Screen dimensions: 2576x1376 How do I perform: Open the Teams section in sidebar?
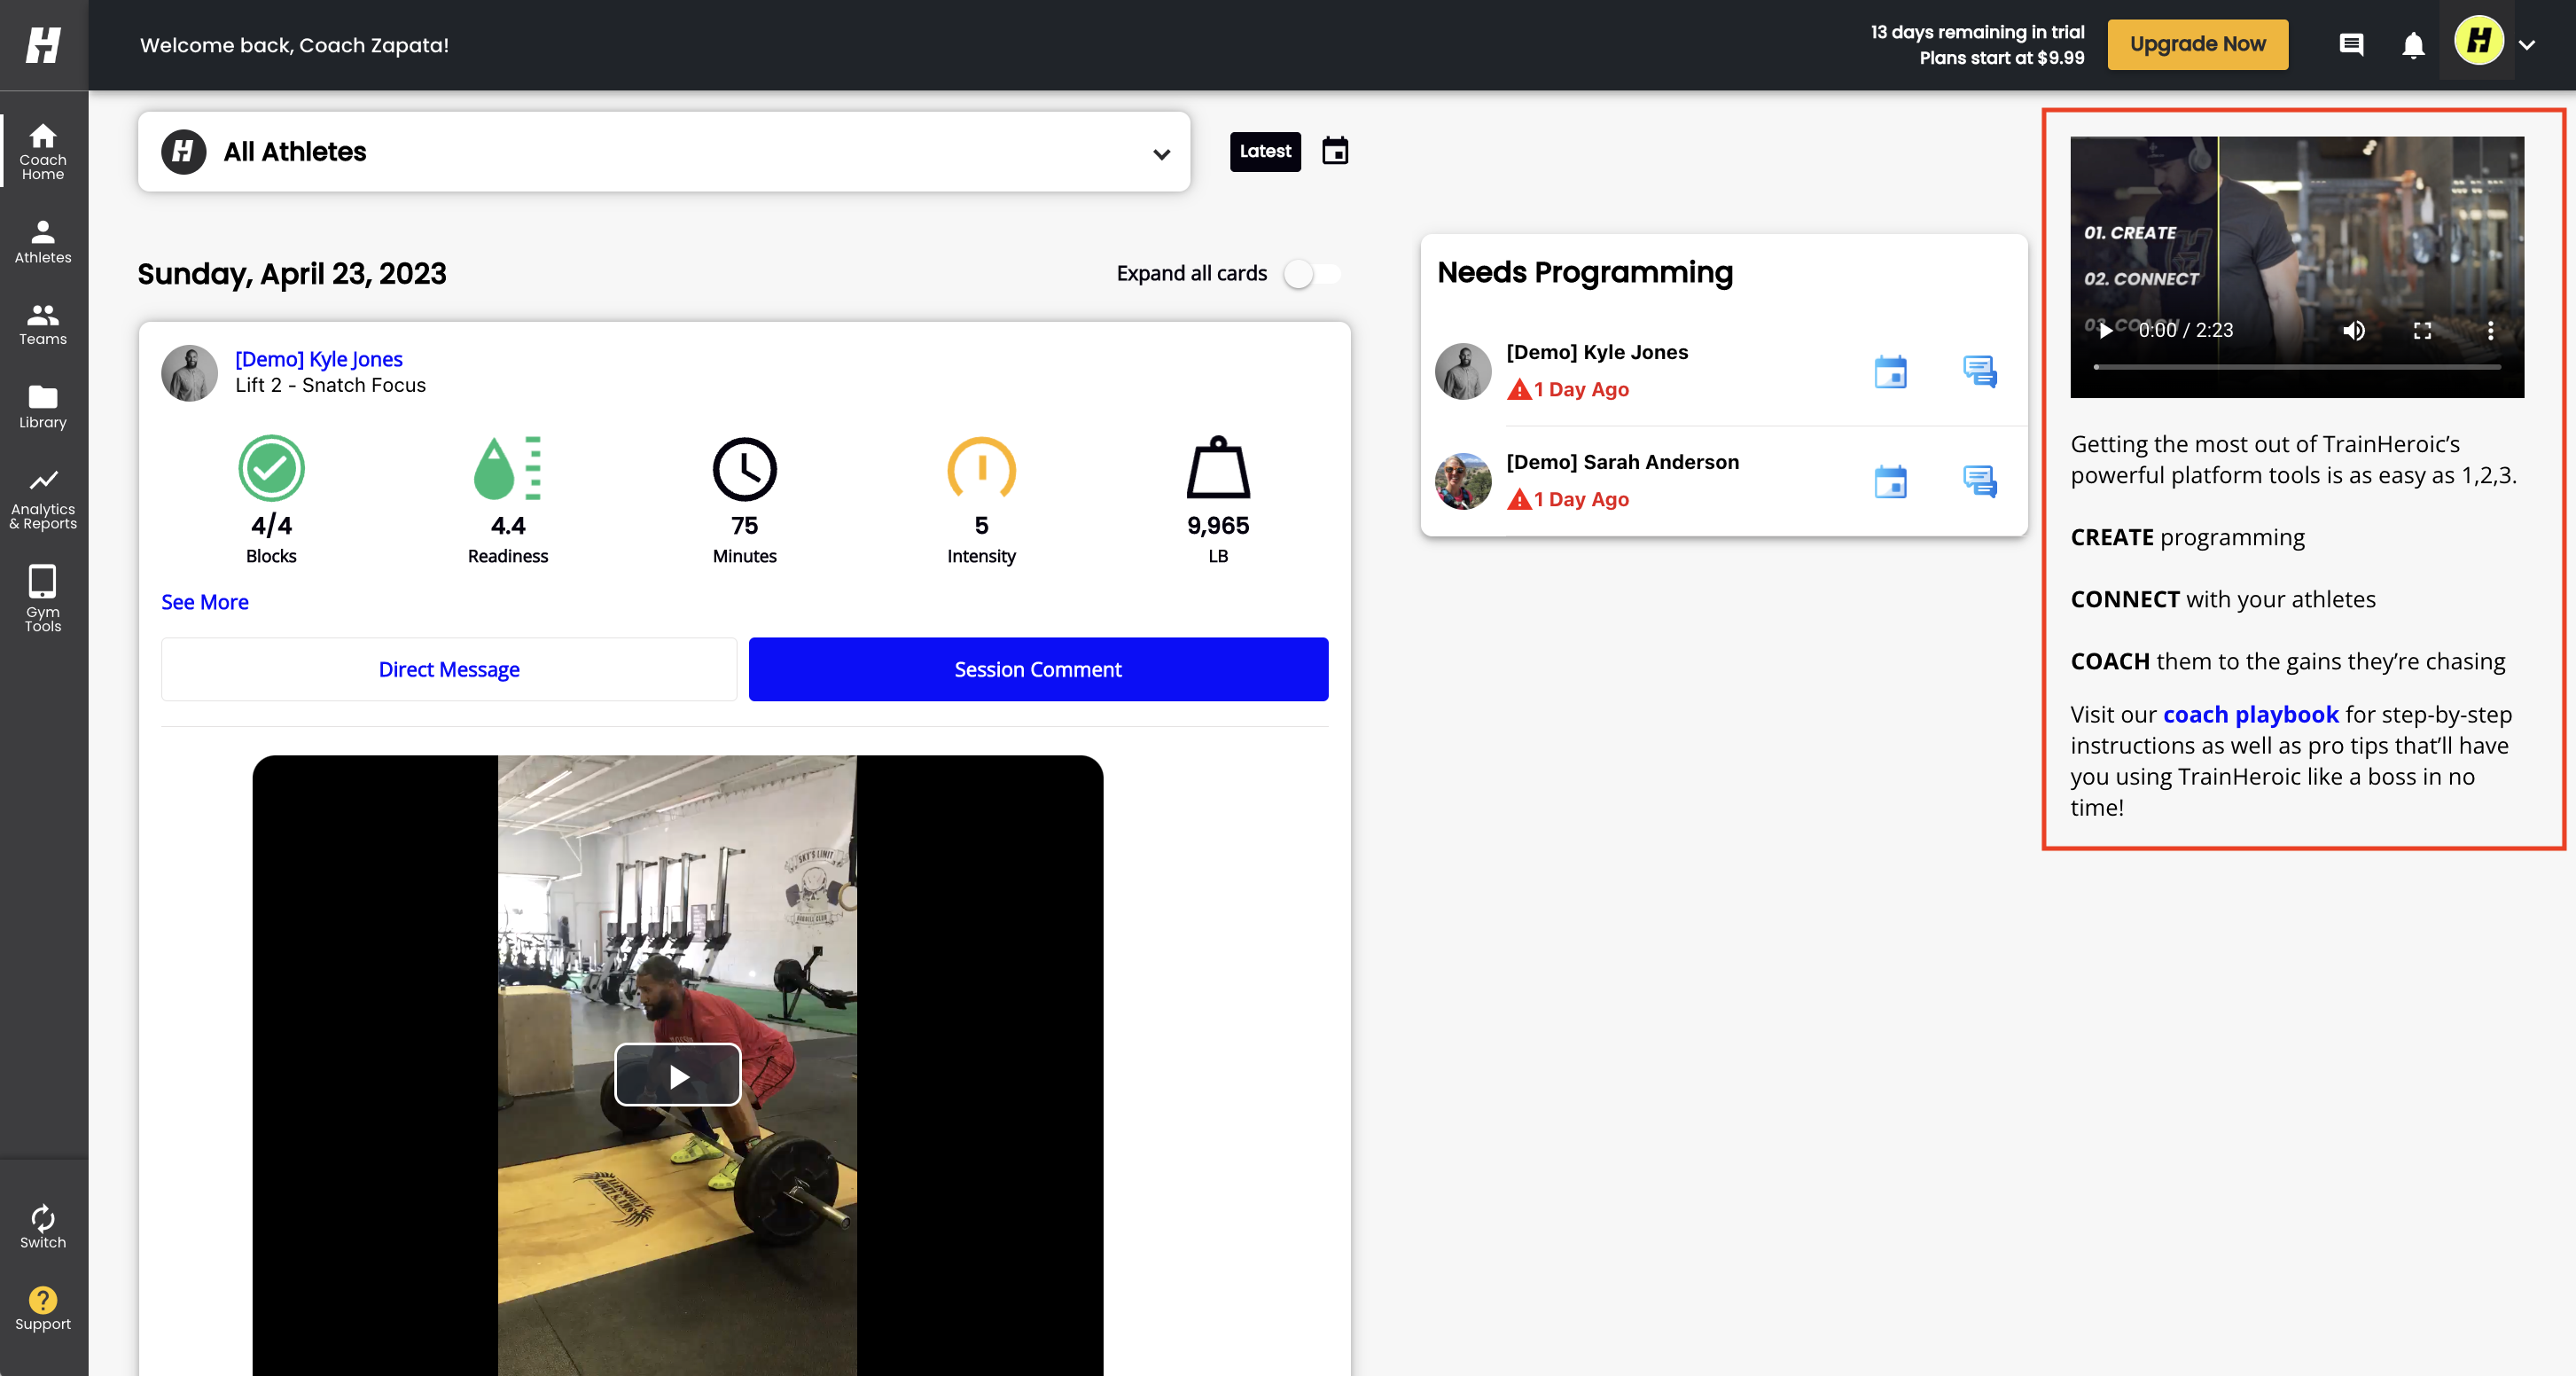click(x=43, y=325)
